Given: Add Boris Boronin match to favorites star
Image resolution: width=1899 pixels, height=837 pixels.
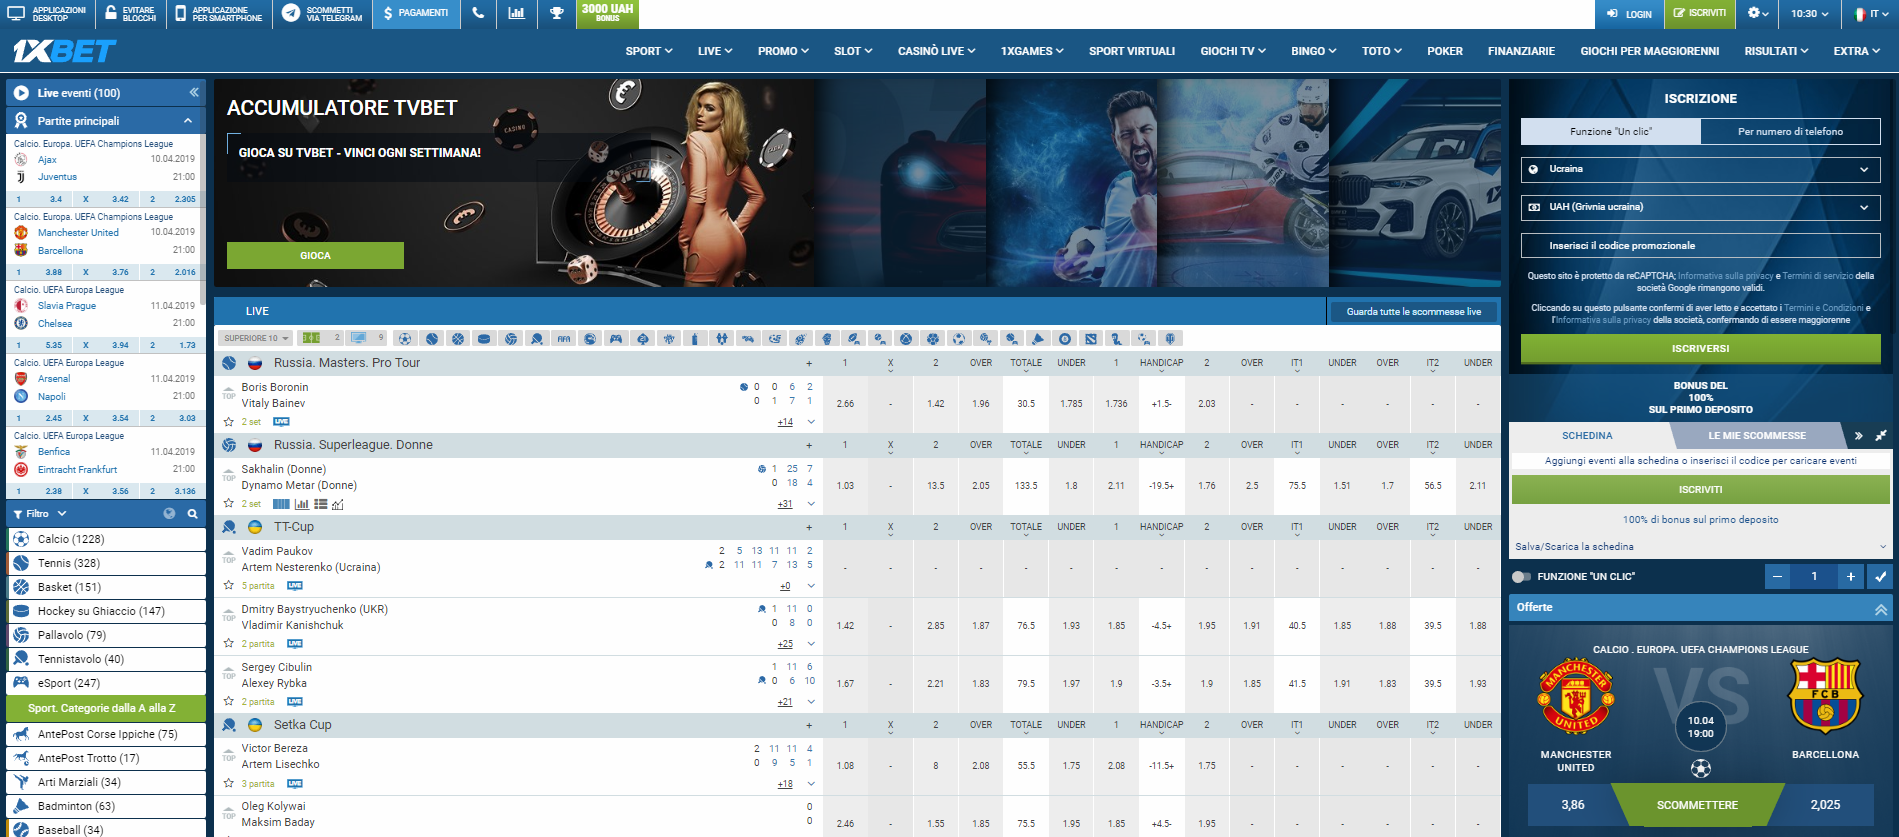Looking at the screenshot, I should [229, 422].
